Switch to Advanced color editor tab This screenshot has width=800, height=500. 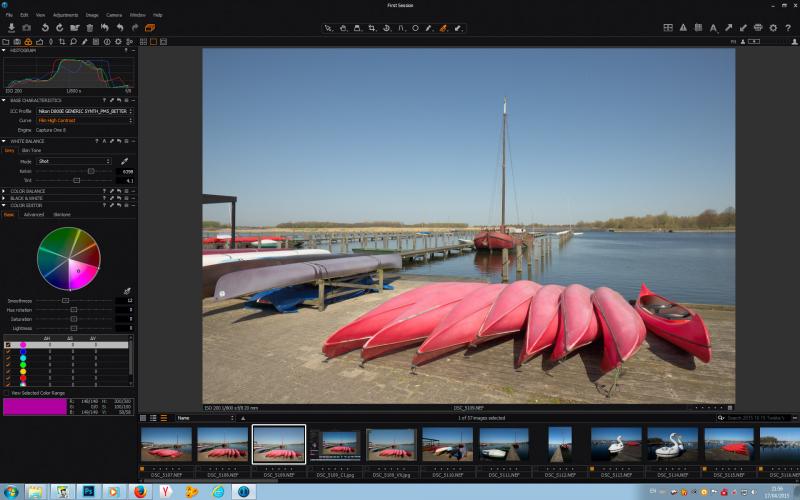34,215
